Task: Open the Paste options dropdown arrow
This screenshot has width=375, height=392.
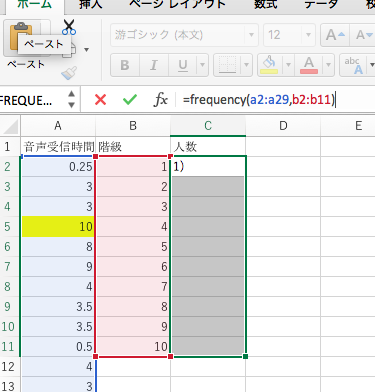Action: [x=87, y=50]
